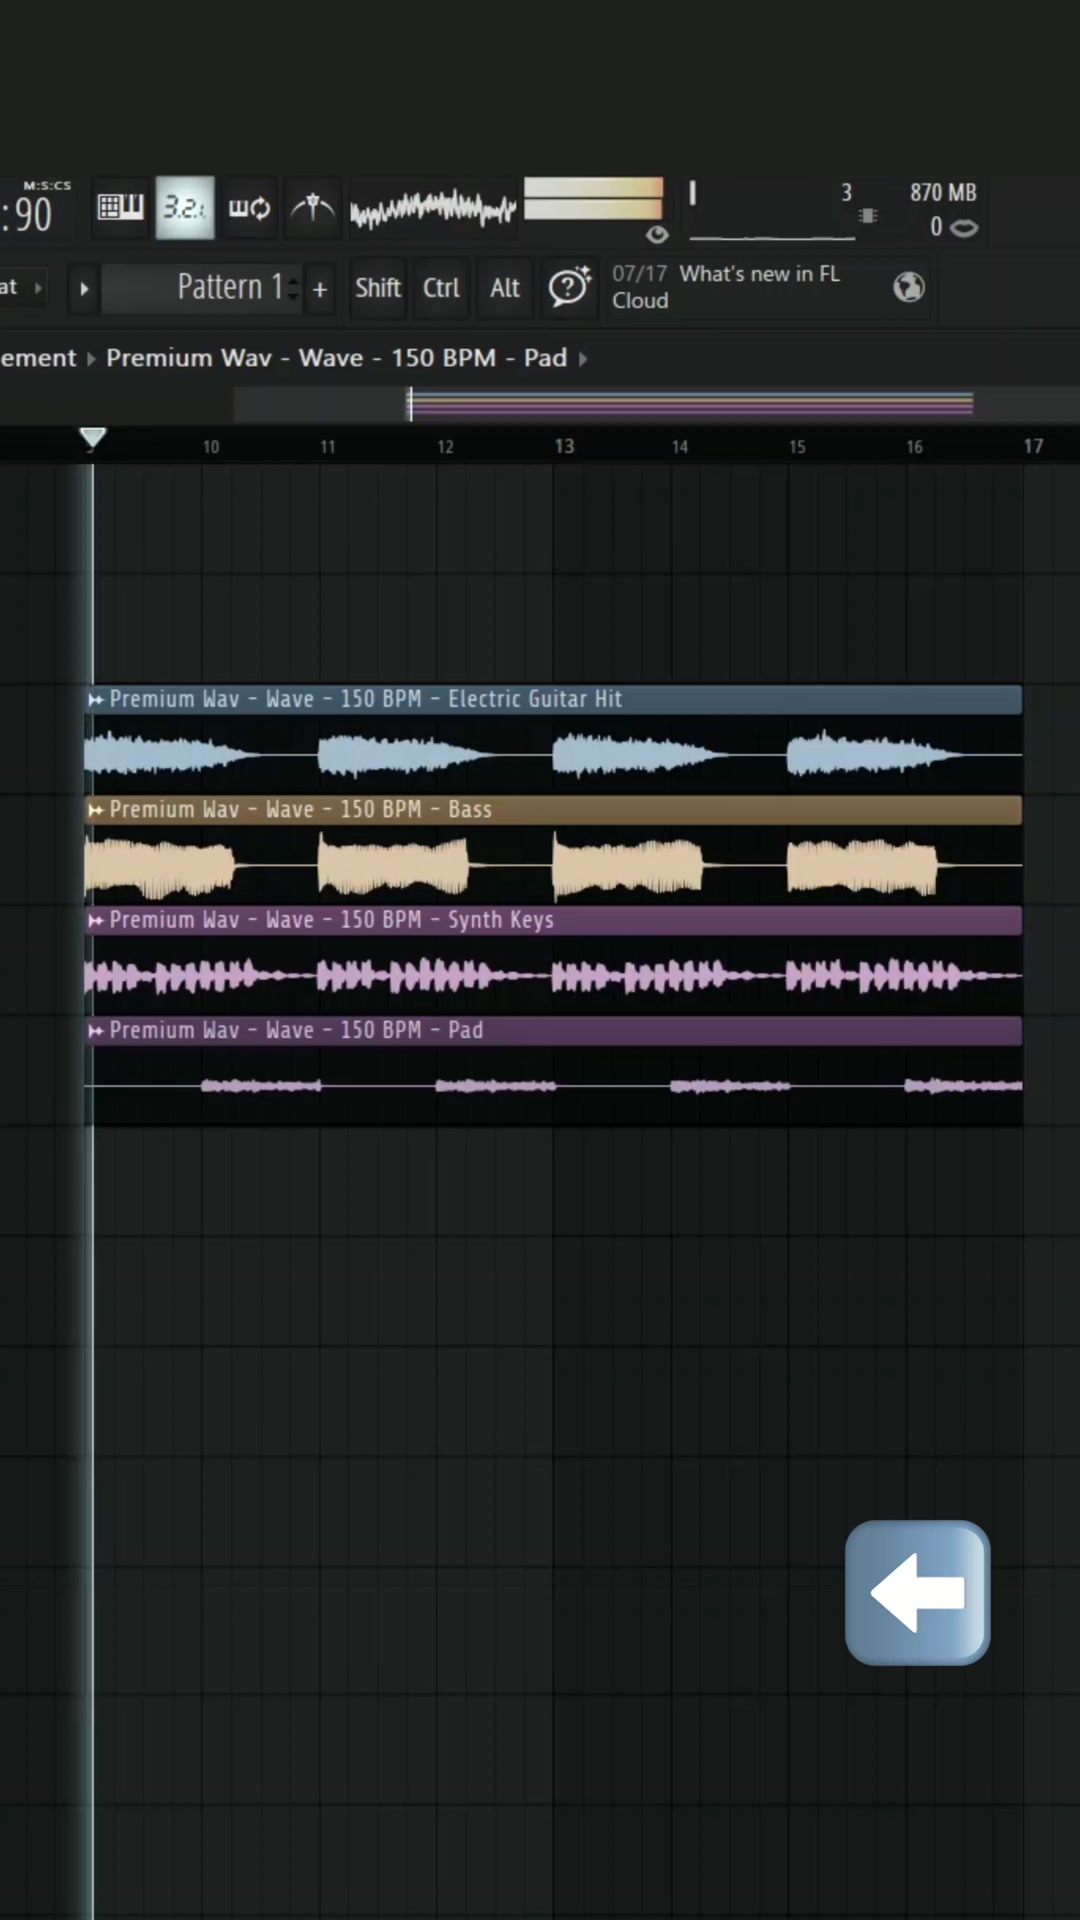The image size is (1080, 1920).
Task: Expand arrow after Pad breadcrumb
Action: click(x=583, y=359)
